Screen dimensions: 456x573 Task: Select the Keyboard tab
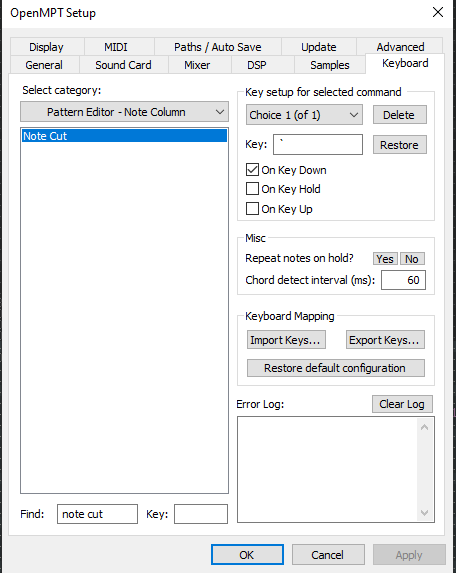coord(405,63)
